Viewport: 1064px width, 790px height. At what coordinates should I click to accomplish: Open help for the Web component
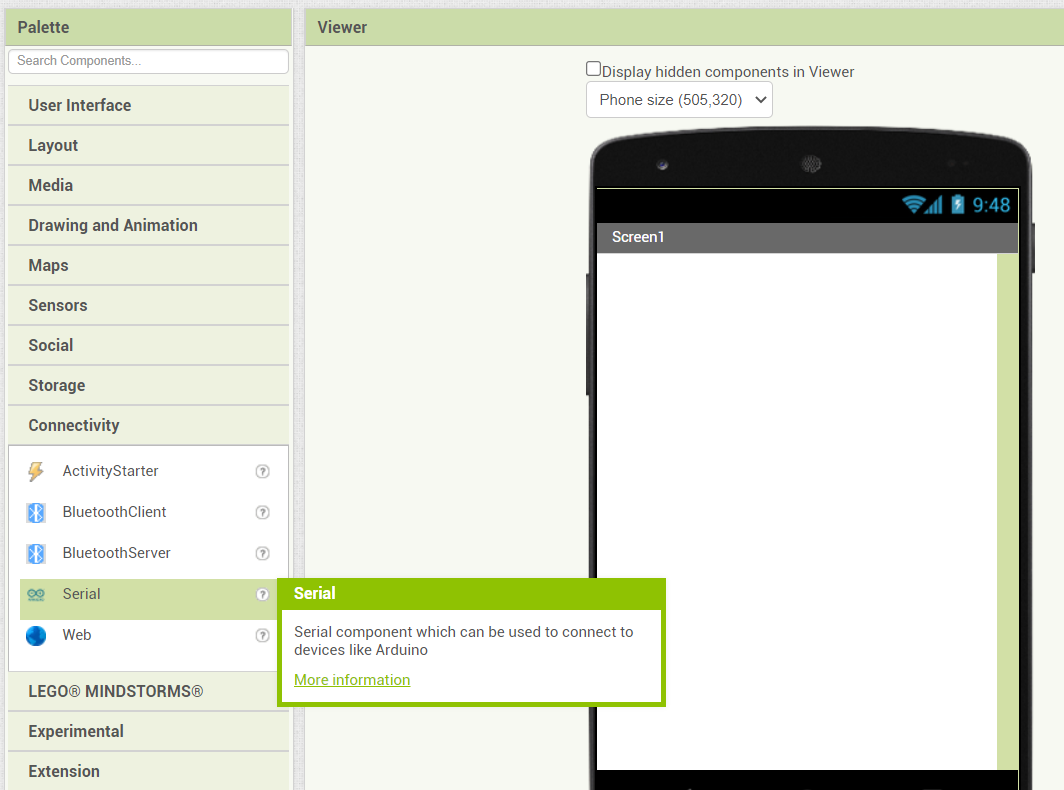(x=262, y=635)
